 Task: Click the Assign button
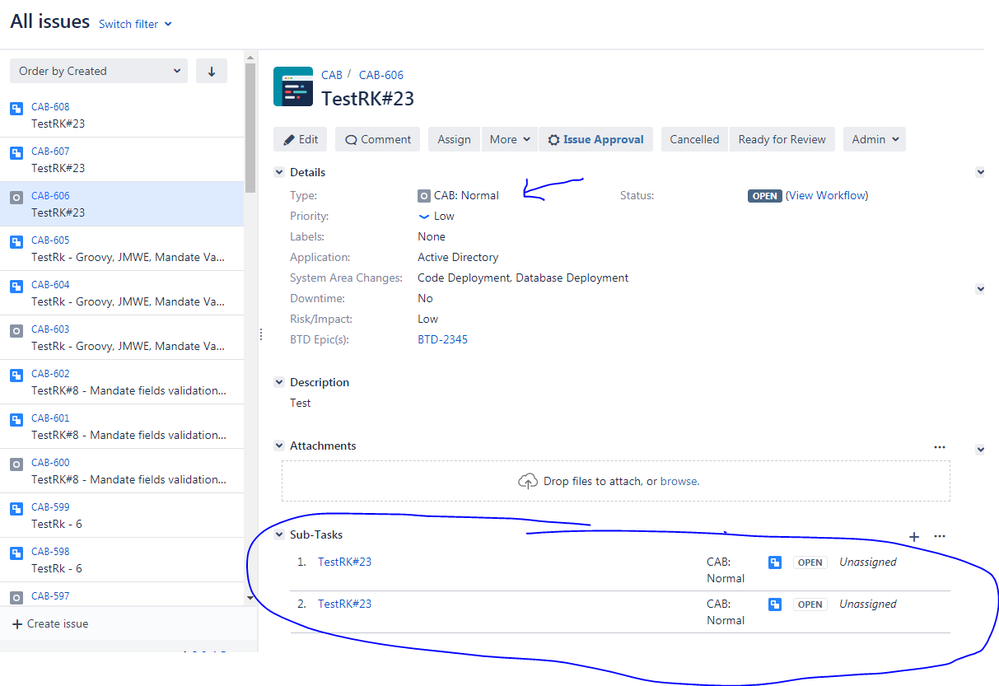454,139
